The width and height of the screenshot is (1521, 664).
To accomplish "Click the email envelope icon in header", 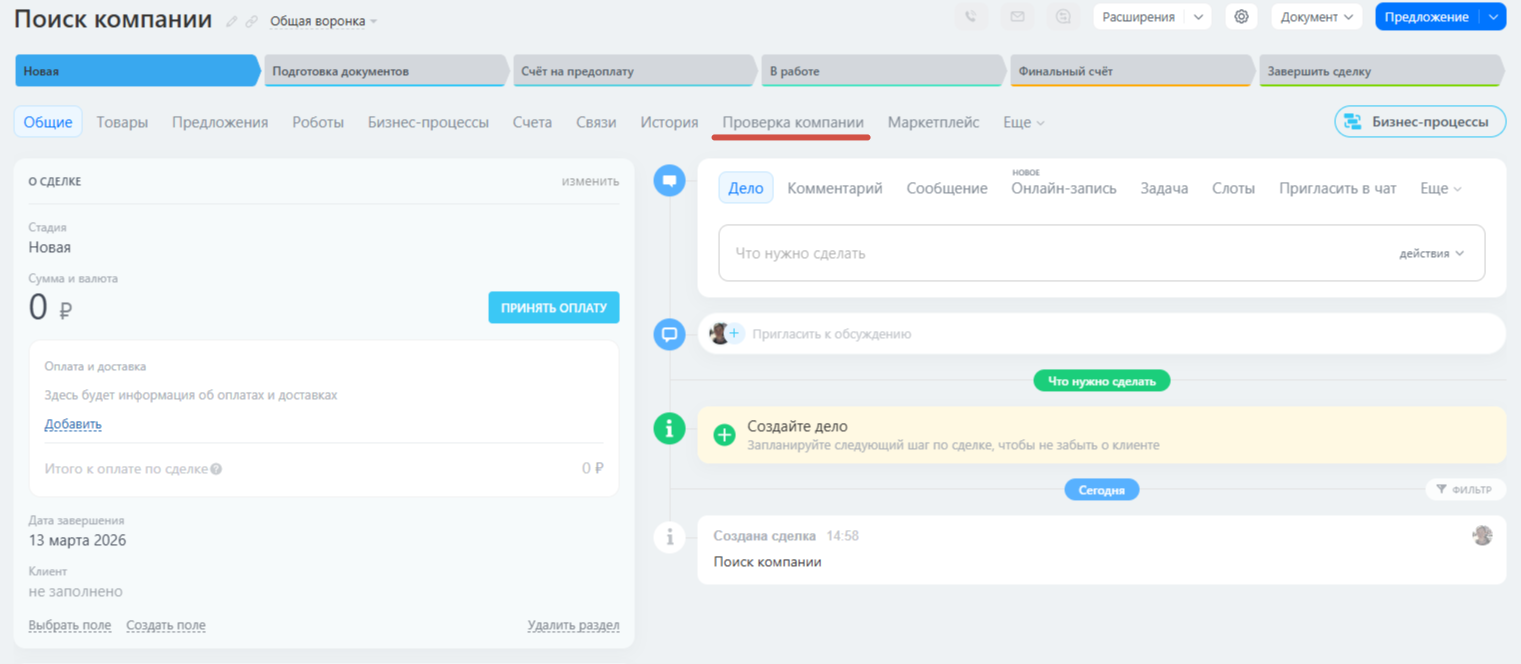I will (x=1017, y=17).
